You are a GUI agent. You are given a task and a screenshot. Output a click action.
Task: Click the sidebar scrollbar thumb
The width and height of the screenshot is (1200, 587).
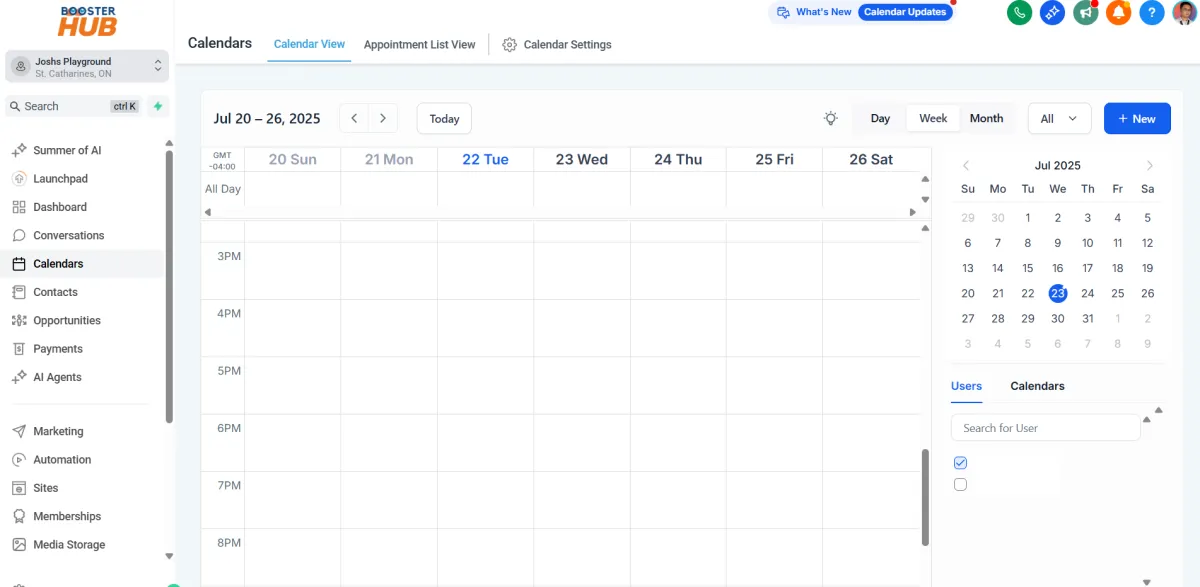(x=169, y=287)
